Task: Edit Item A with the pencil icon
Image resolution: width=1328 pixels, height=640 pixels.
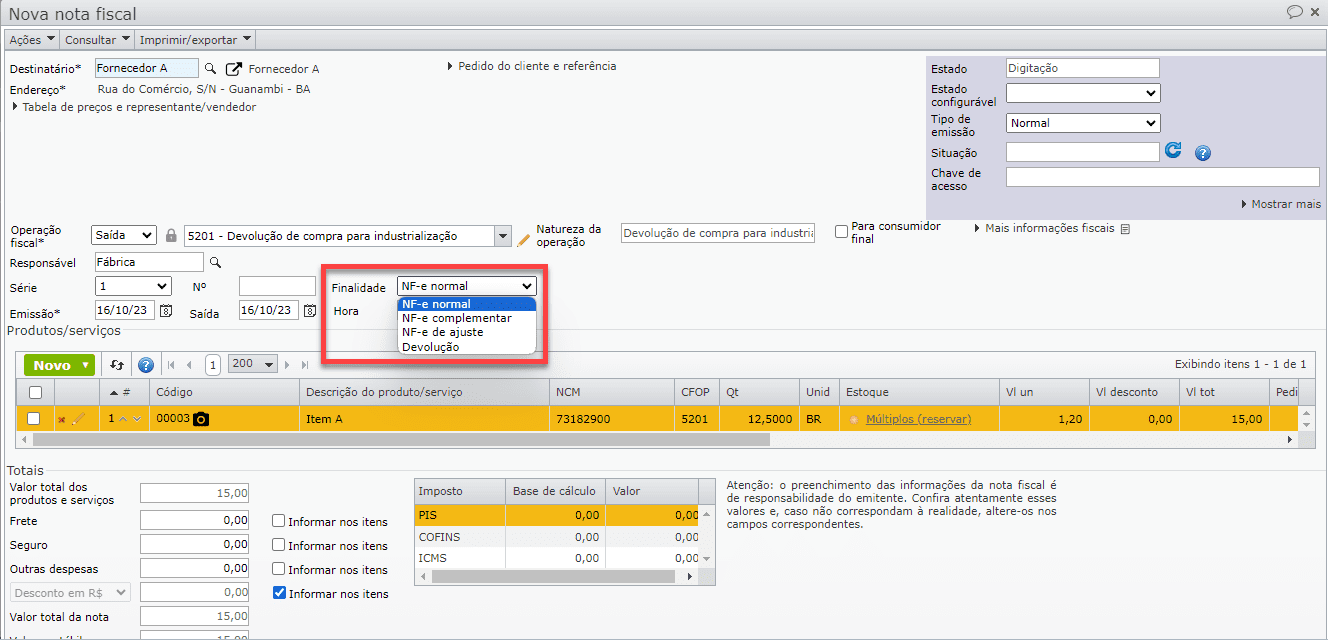Action: tap(78, 419)
